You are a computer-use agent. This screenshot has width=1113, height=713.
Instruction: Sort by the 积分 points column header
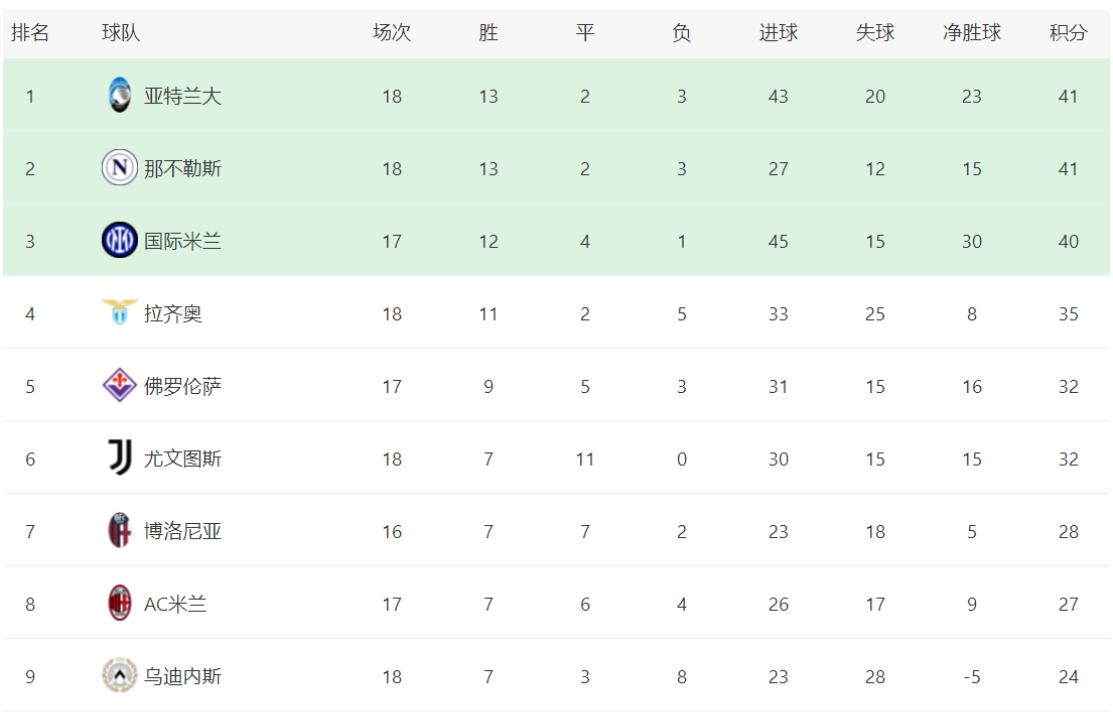(1068, 33)
